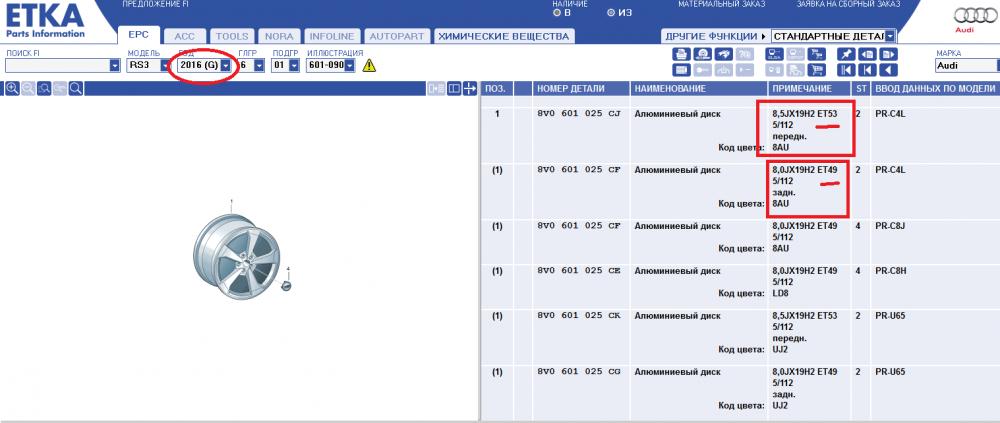Select the 'ИЗ' availability radio button
This screenshot has height=423, width=1000.
coord(611,13)
